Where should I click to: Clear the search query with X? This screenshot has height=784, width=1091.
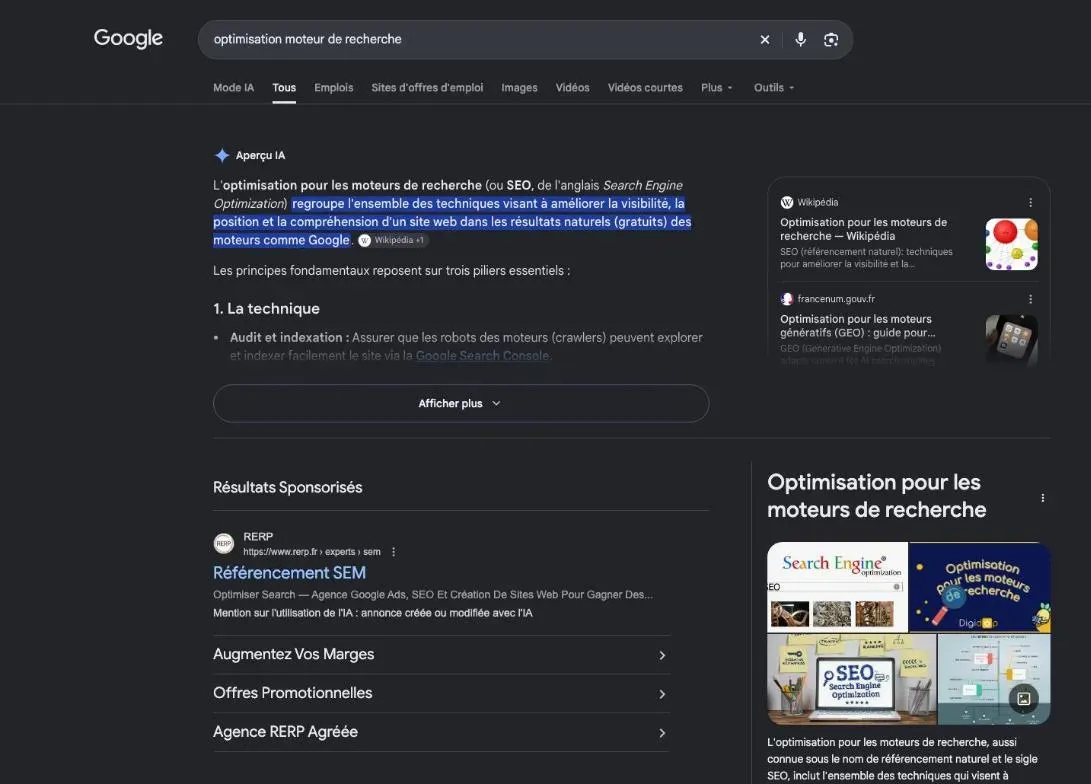[x=765, y=40]
